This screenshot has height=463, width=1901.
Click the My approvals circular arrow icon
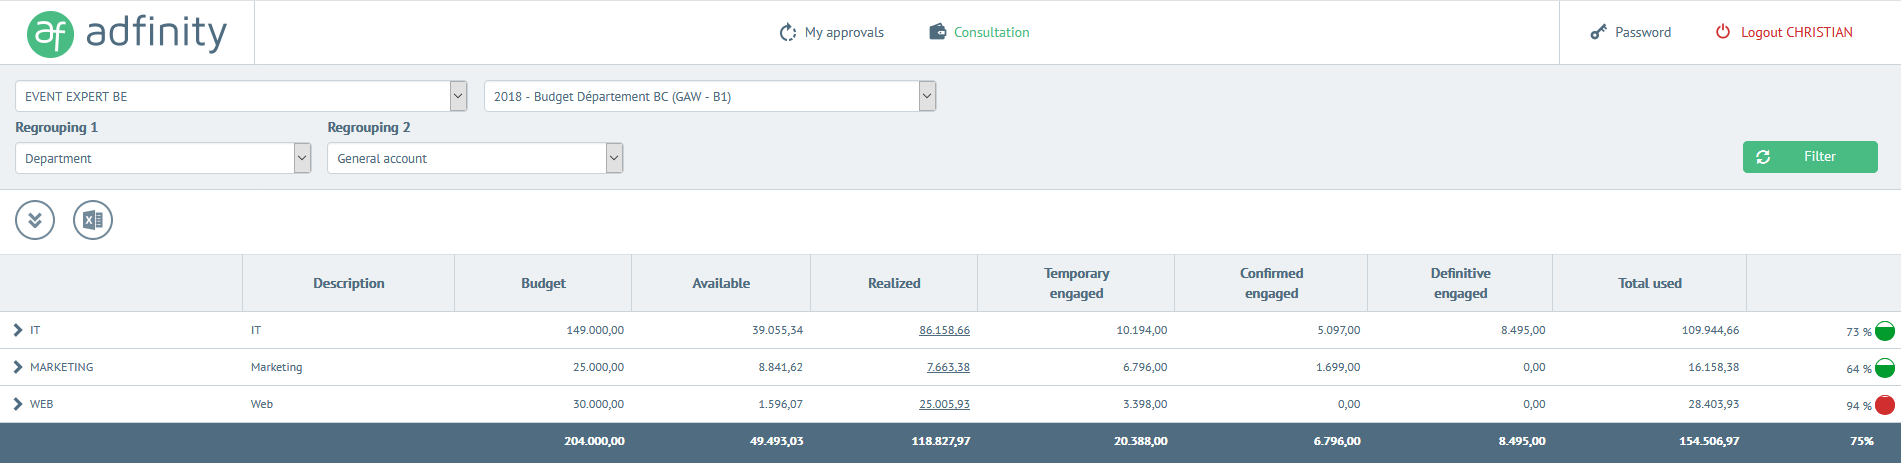coord(788,32)
